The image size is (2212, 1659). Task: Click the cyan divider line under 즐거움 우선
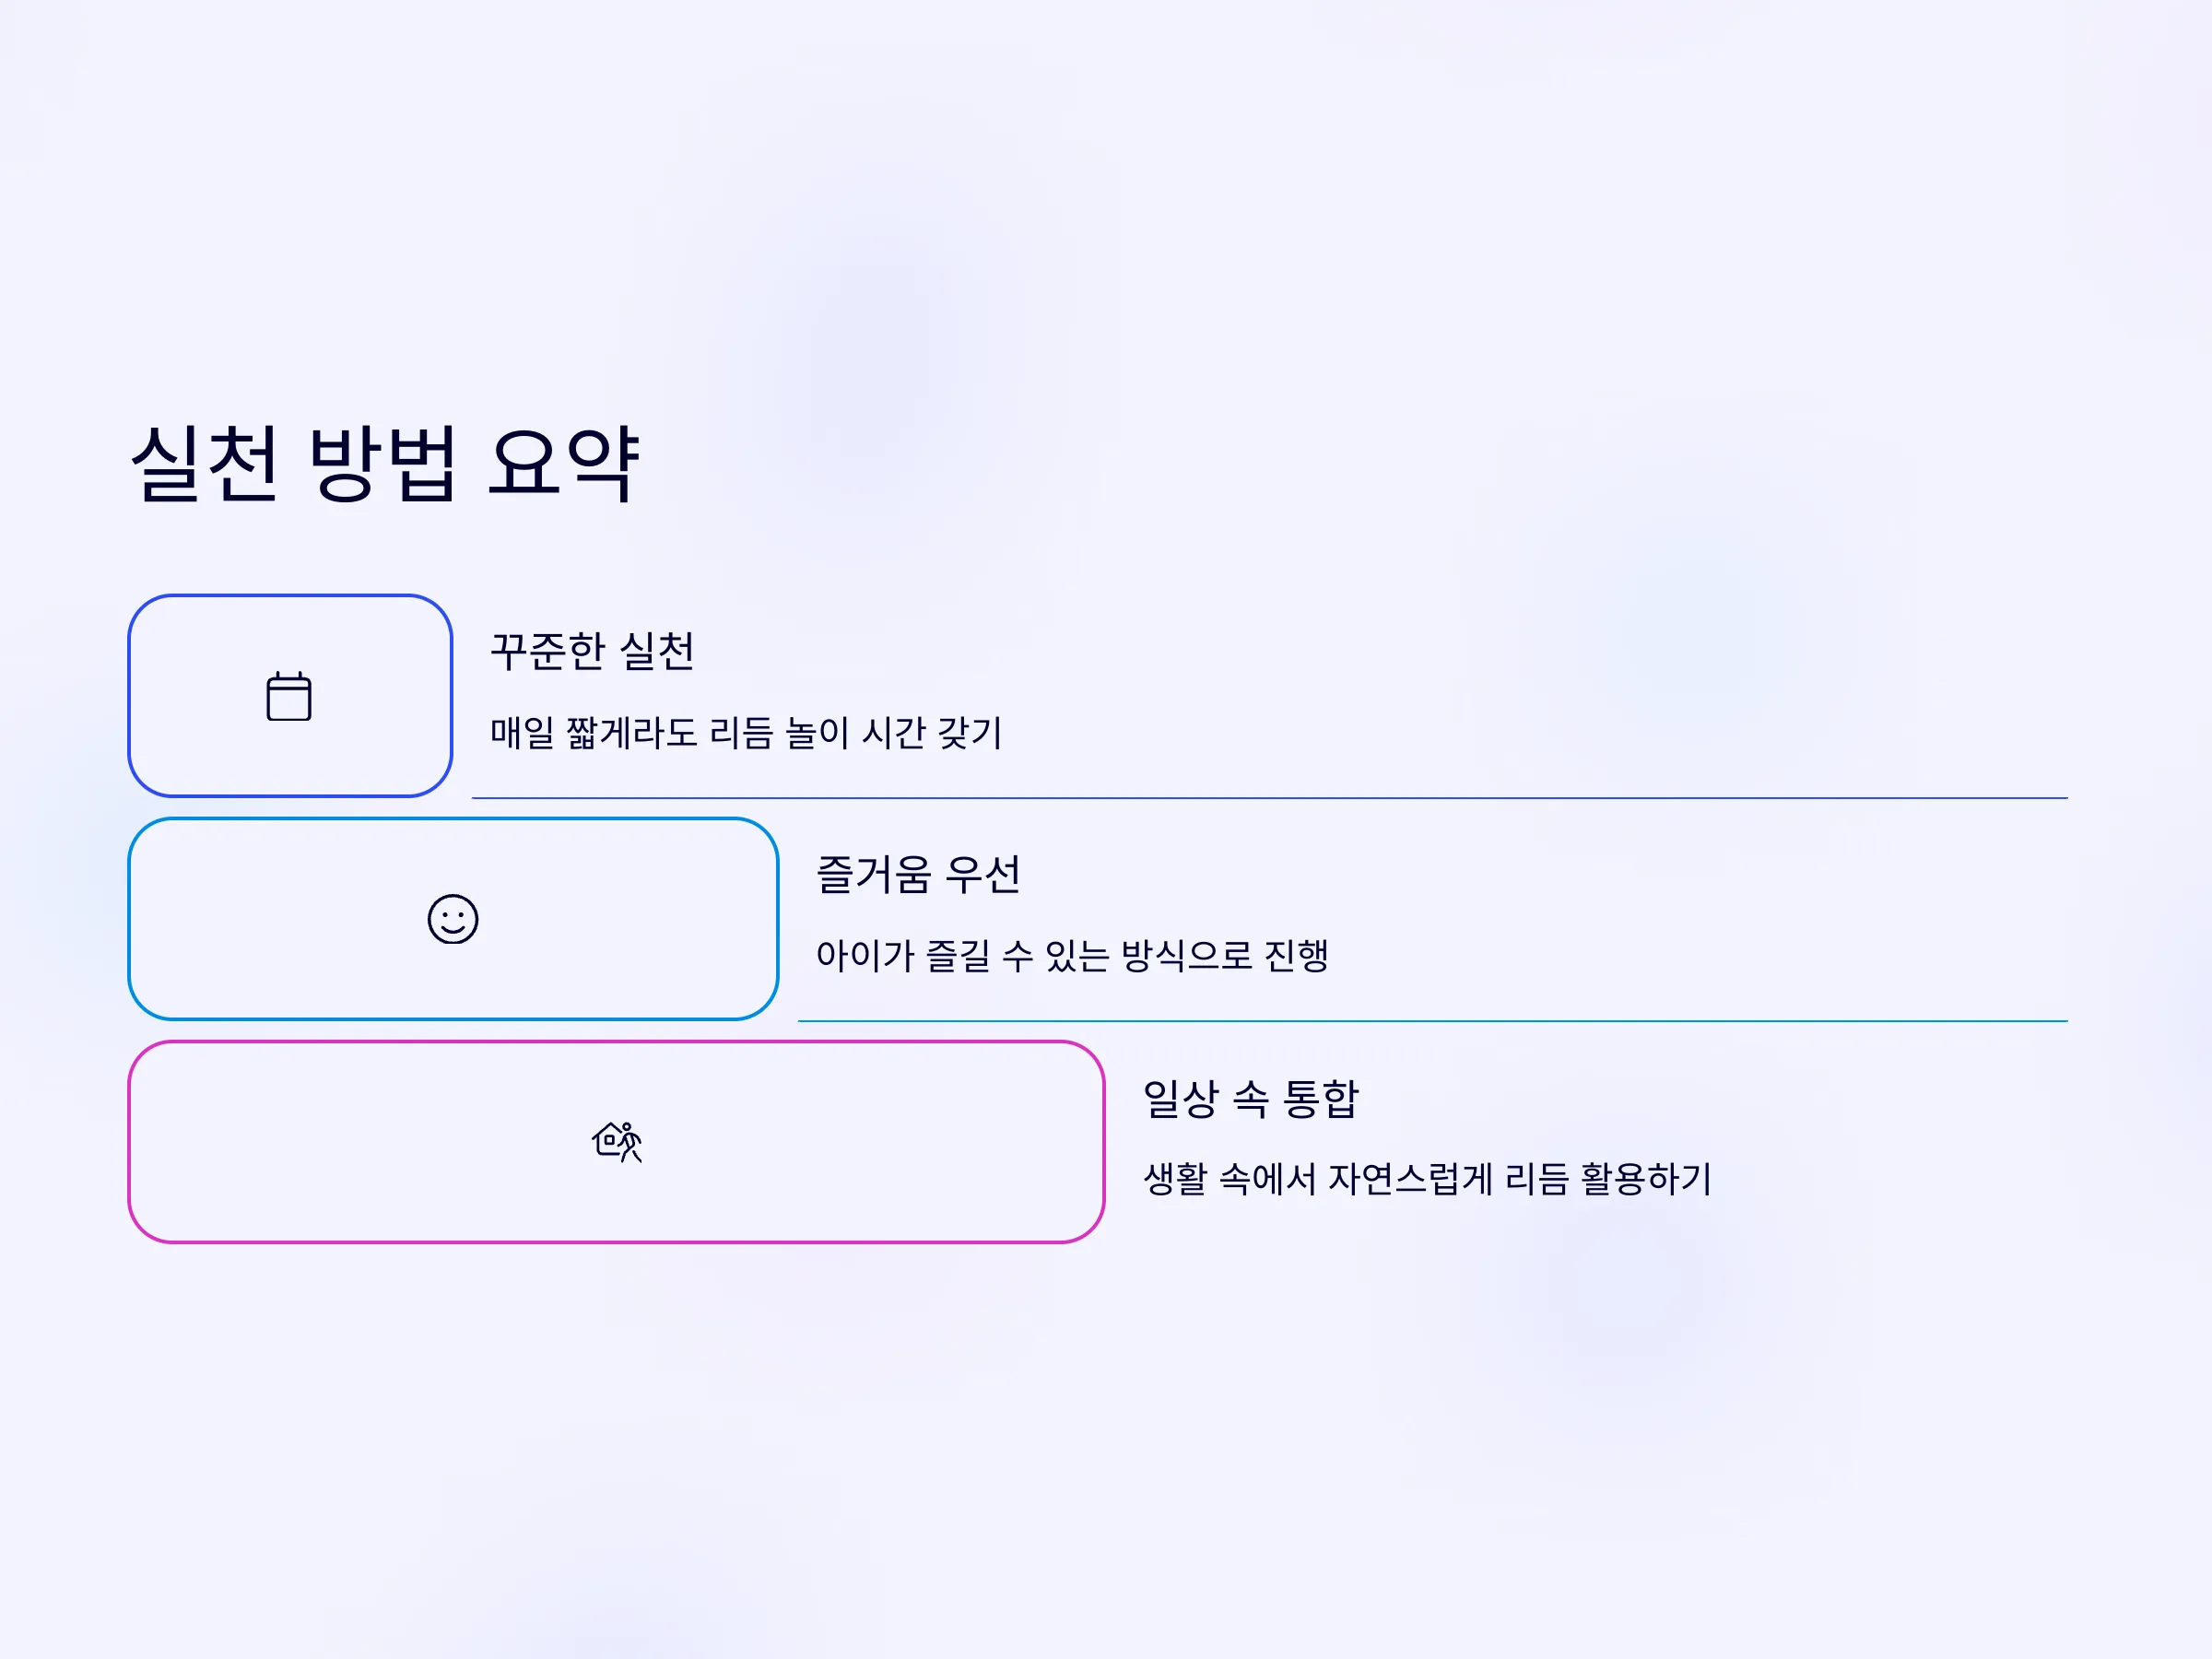(x=1433, y=1021)
